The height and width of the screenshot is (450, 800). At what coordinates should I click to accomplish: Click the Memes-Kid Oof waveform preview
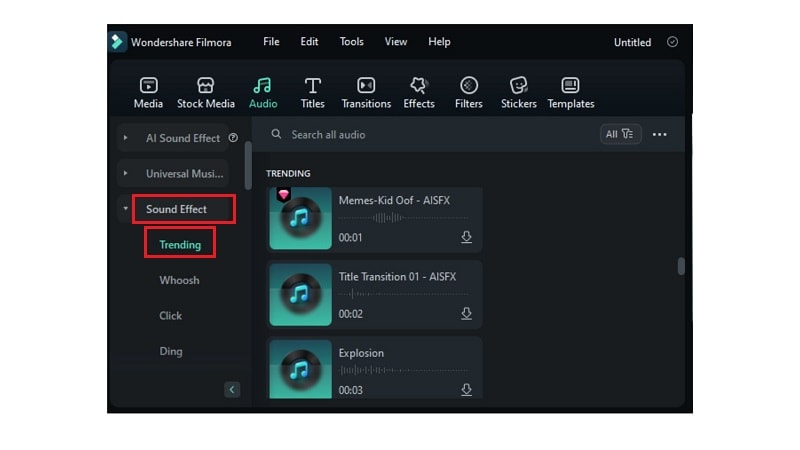click(x=403, y=218)
